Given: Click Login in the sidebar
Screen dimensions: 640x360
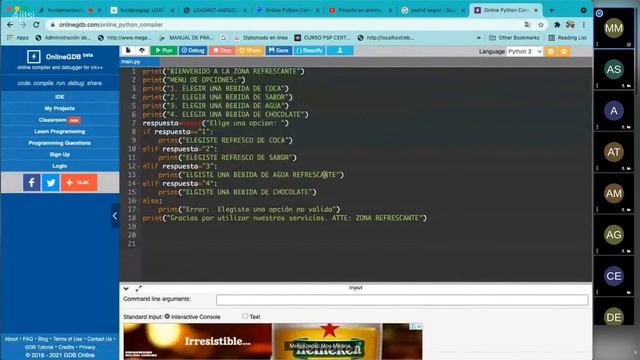Looking at the screenshot, I should 60,166.
